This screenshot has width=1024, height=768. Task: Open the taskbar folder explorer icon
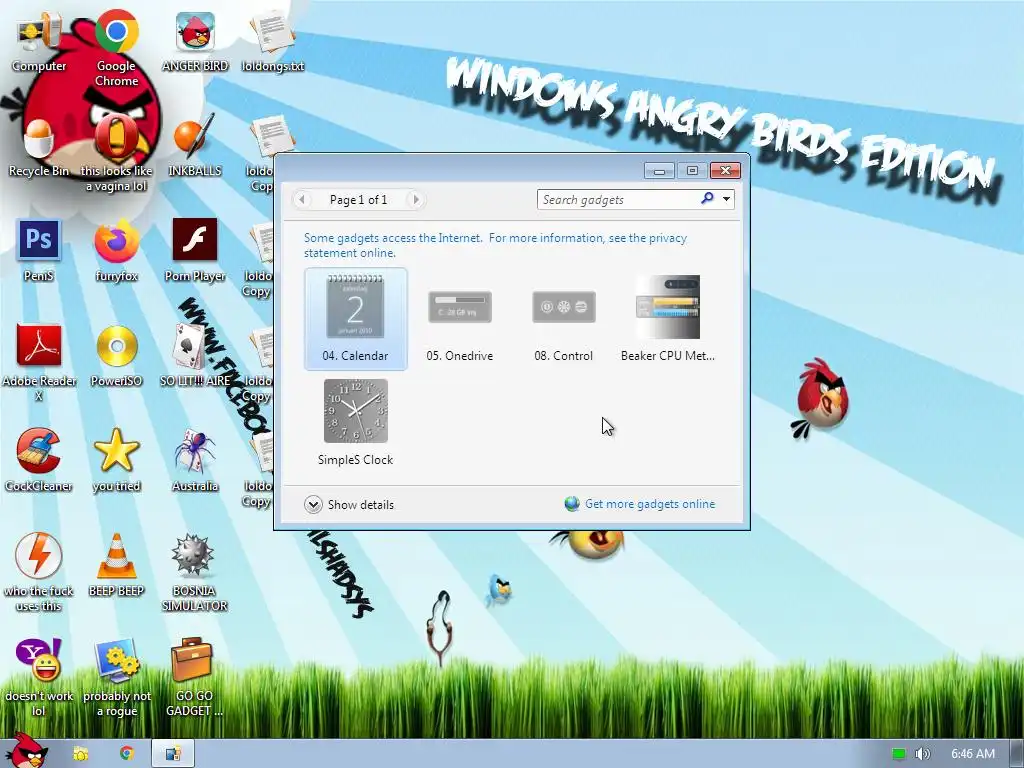click(80, 754)
